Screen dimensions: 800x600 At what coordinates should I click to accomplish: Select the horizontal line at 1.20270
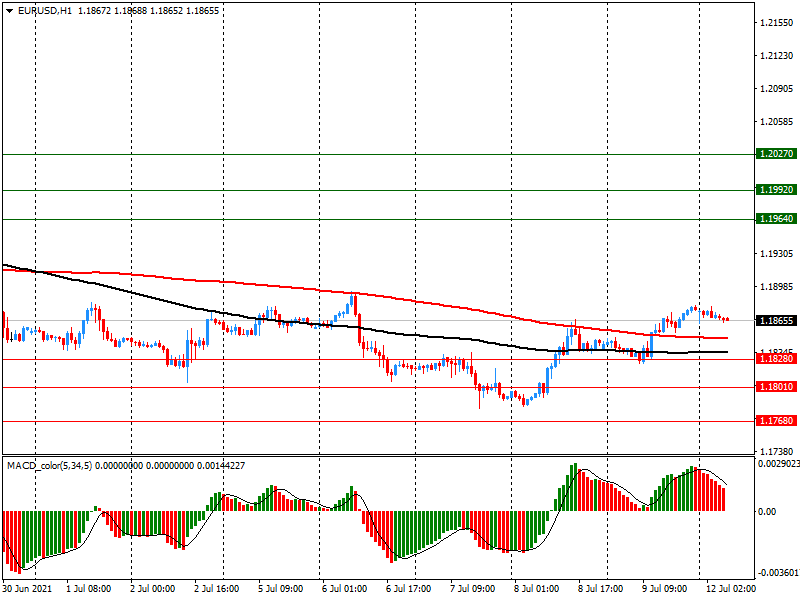400,155
